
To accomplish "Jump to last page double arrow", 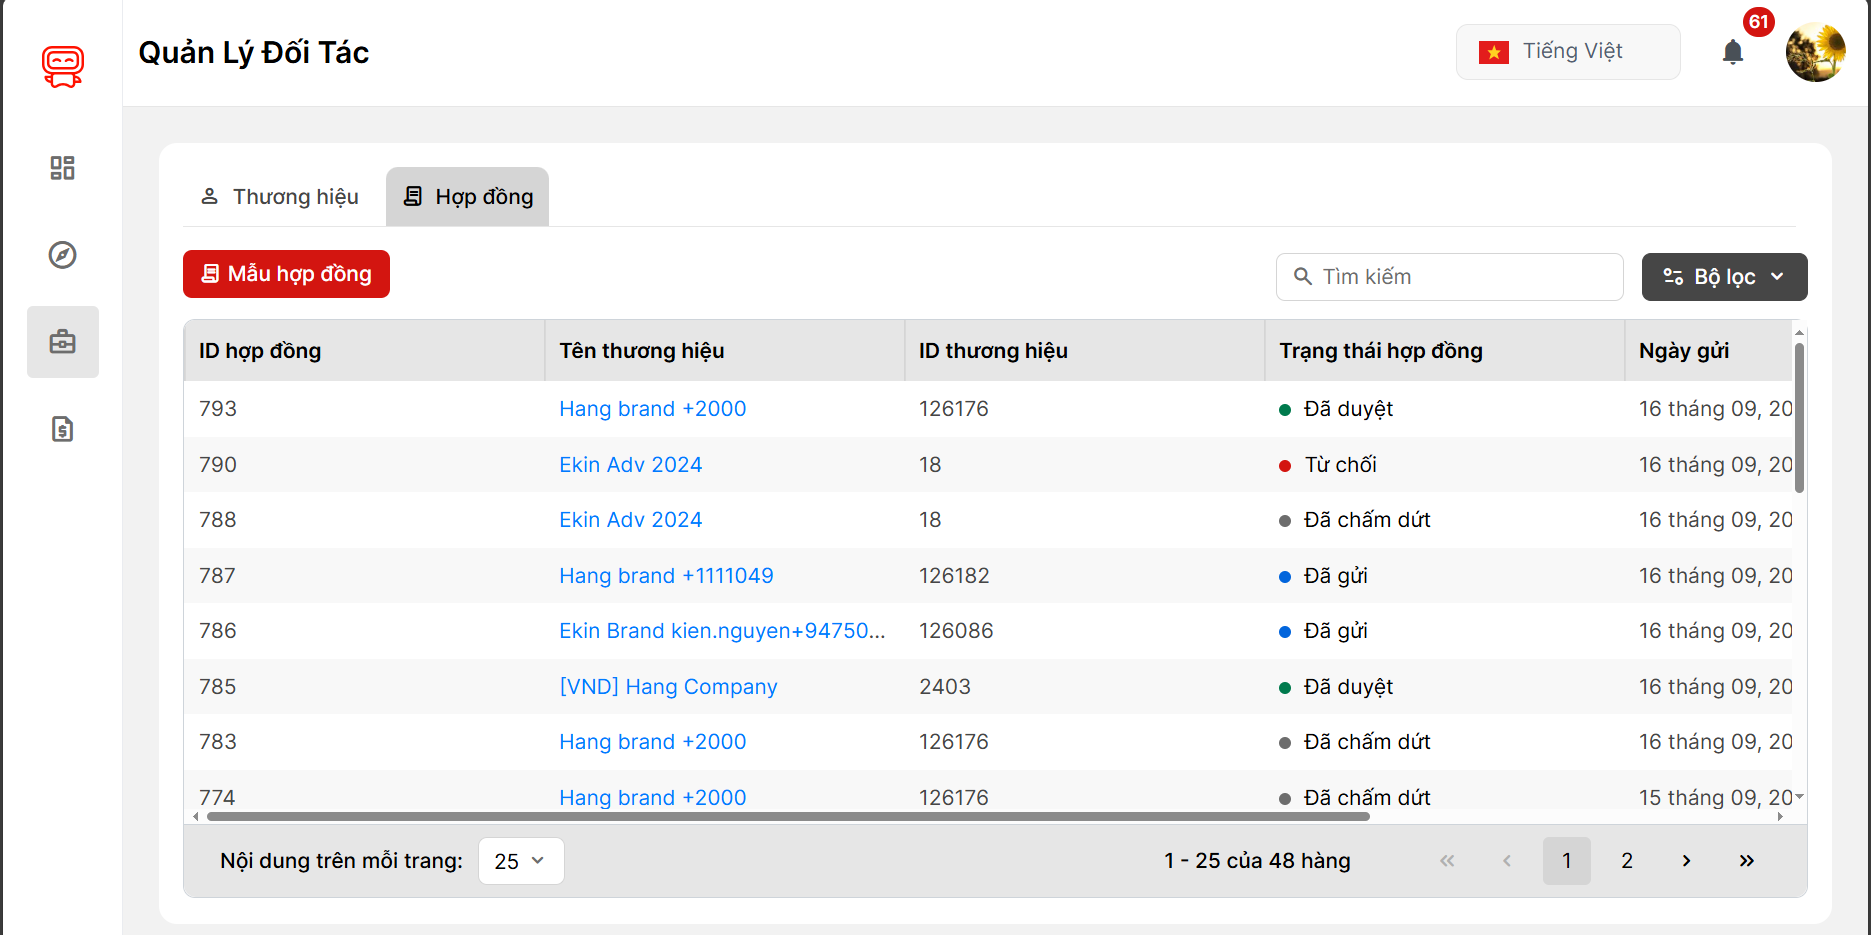I will click(1746, 861).
